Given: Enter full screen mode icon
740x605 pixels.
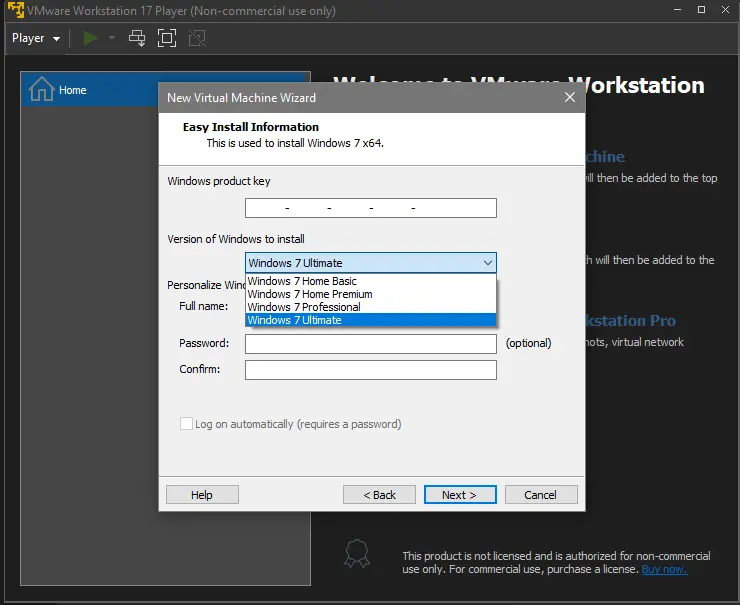Looking at the screenshot, I should (x=167, y=38).
